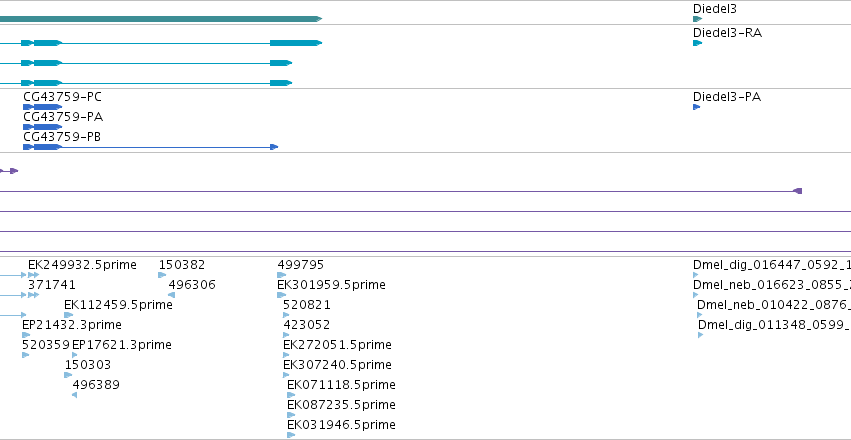Select the Diedel3 gene label

(714, 9)
